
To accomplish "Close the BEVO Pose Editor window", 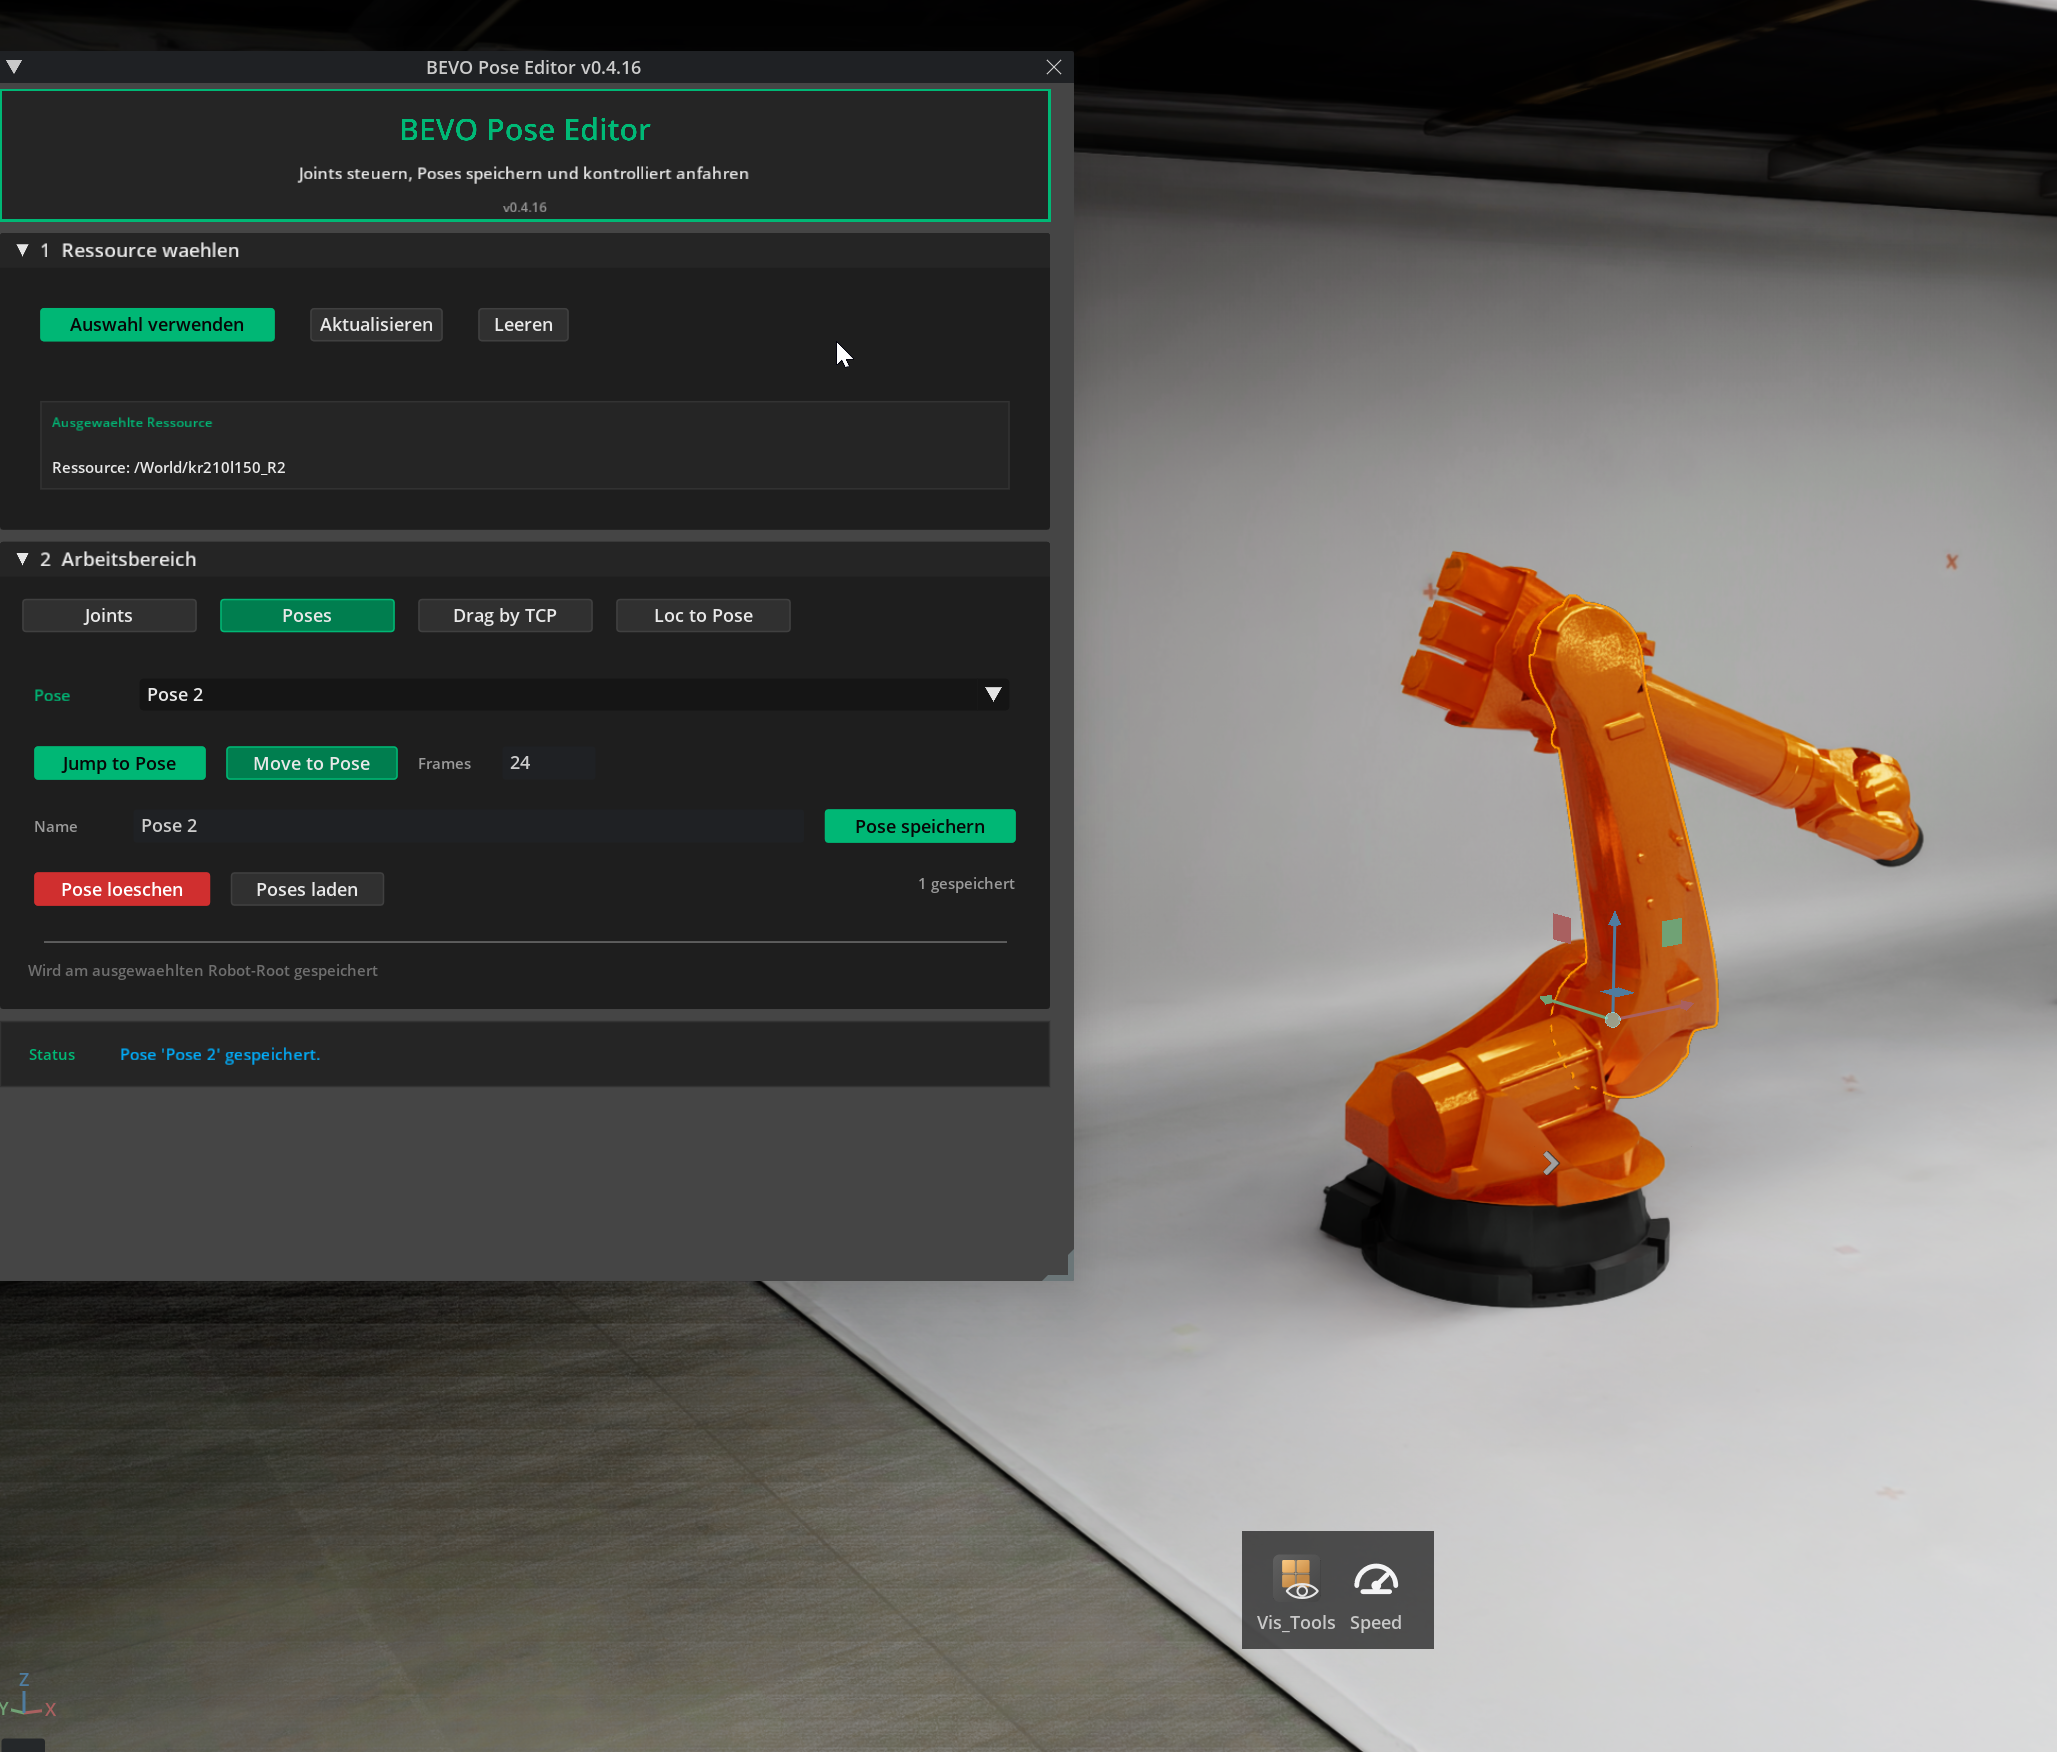I will coord(1053,67).
